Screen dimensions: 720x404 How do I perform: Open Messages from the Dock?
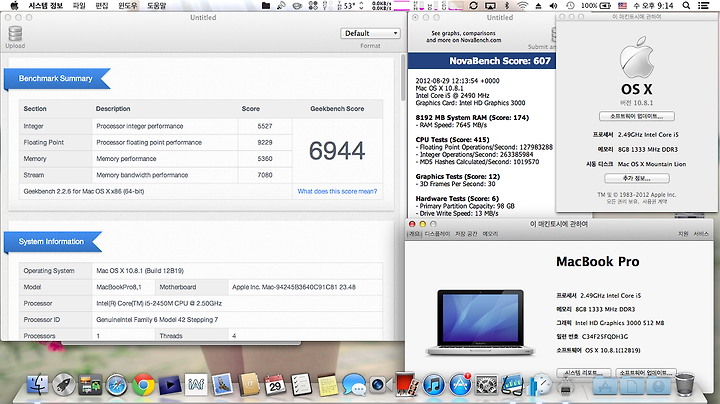(x=354, y=385)
